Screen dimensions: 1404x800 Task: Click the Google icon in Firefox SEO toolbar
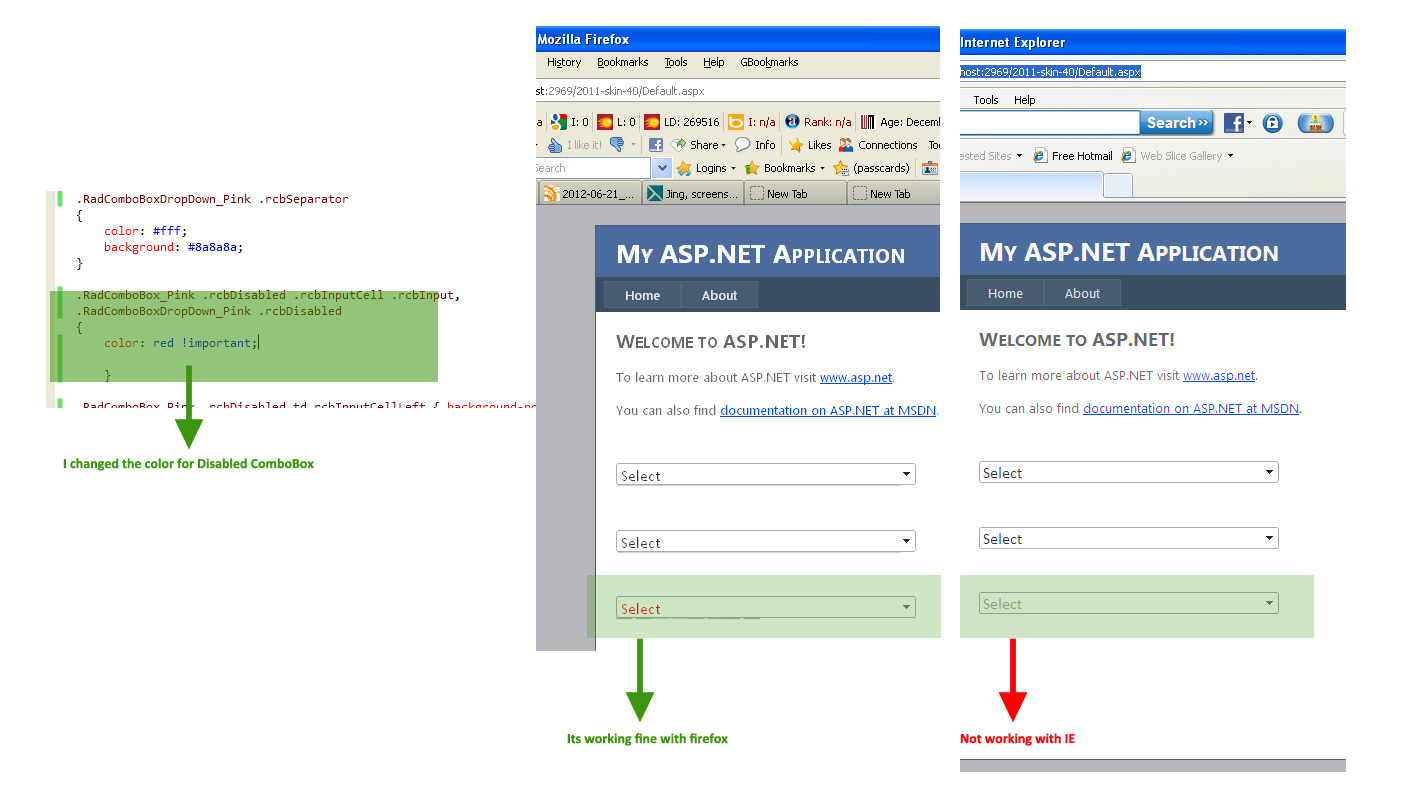pos(559,122)
